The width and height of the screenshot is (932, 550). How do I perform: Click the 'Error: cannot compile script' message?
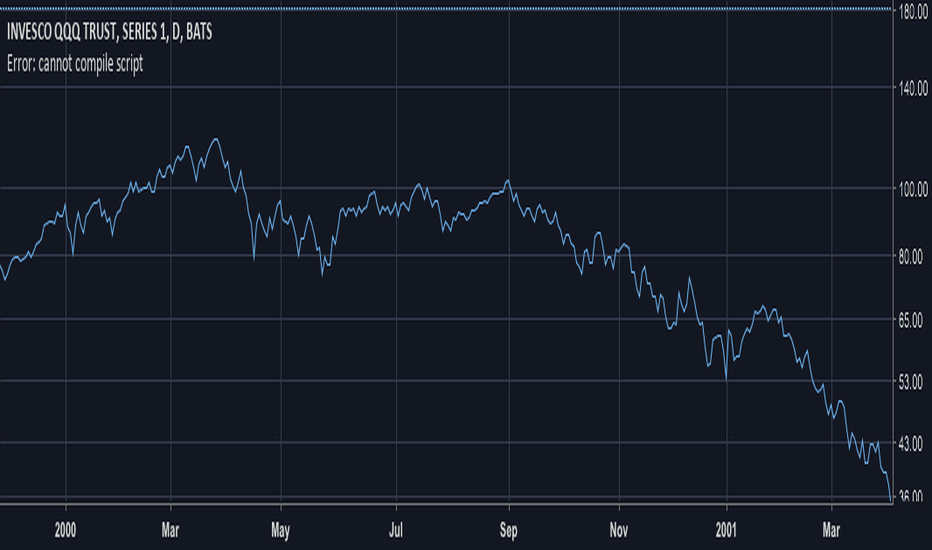point(75,64)
